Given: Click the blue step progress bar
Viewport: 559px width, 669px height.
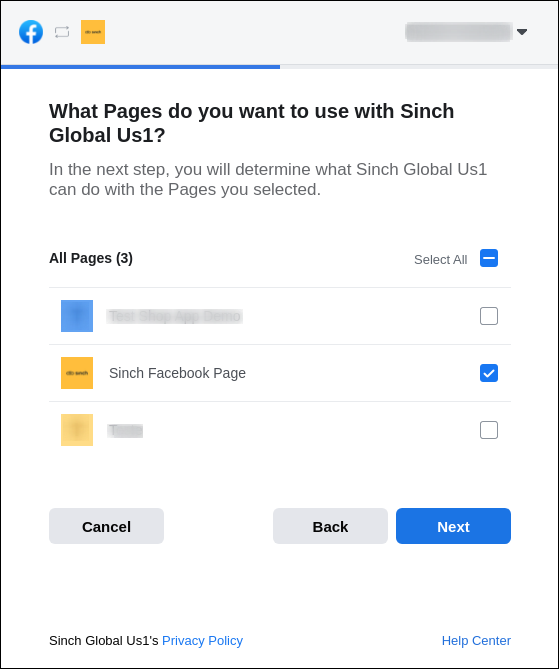Looking at the screenshot, I should 140,67.
